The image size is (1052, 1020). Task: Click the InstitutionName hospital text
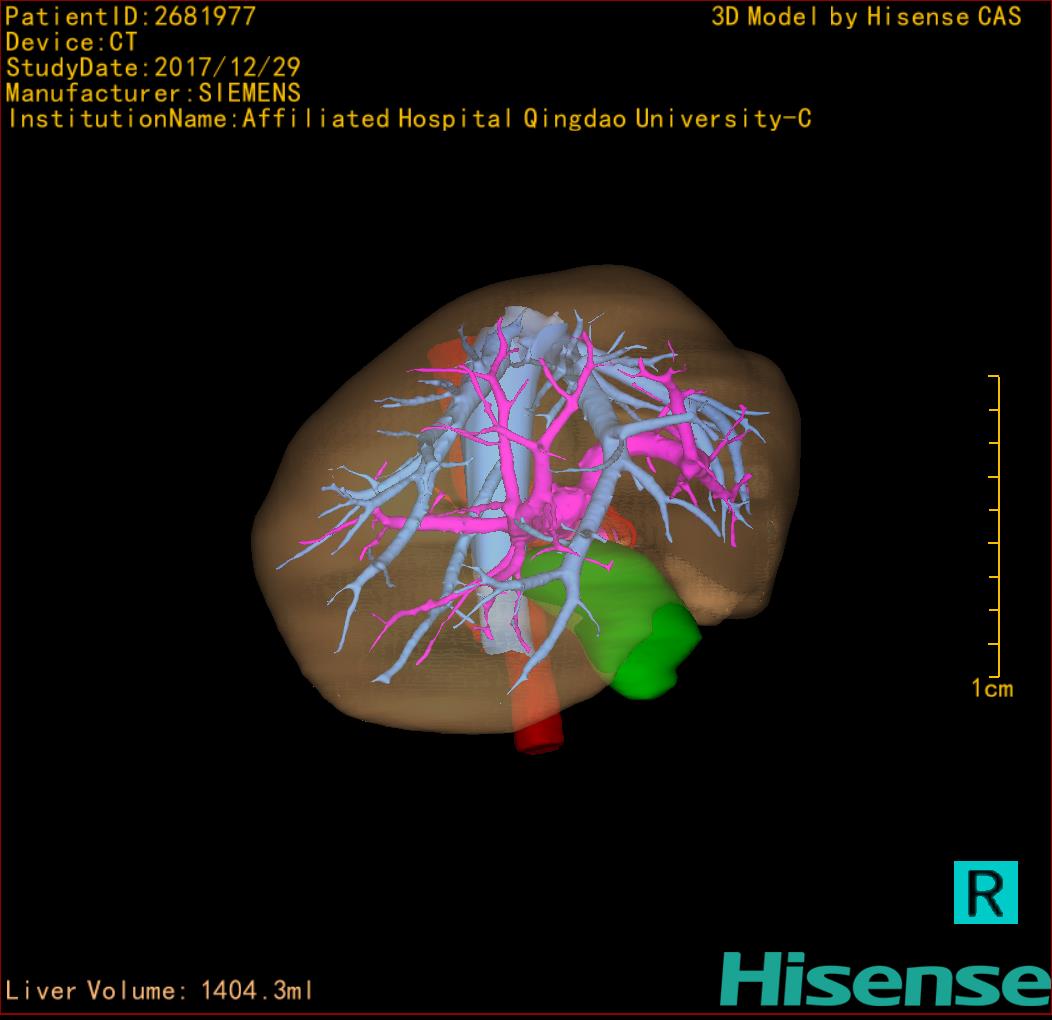coord(408,119)
